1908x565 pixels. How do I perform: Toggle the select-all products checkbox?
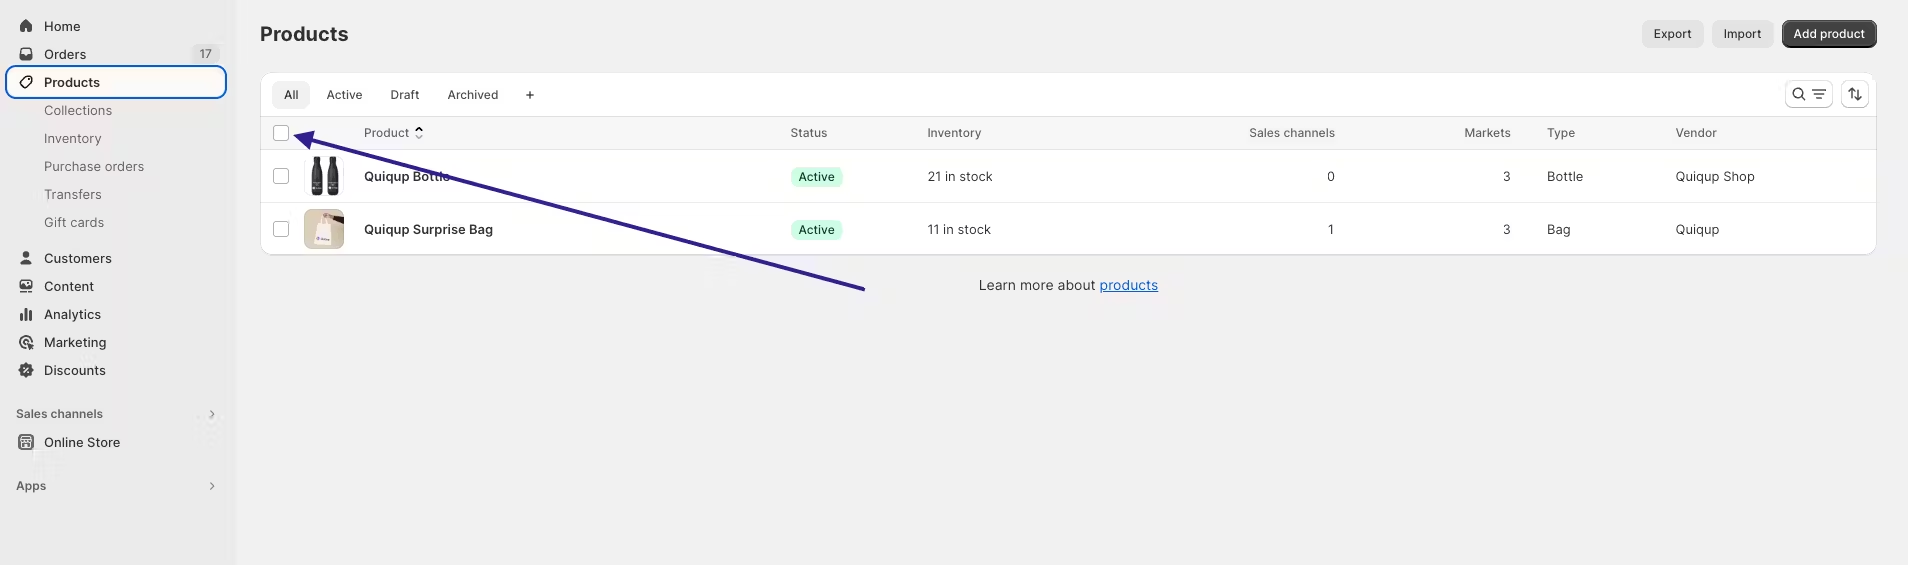(281, 133)
